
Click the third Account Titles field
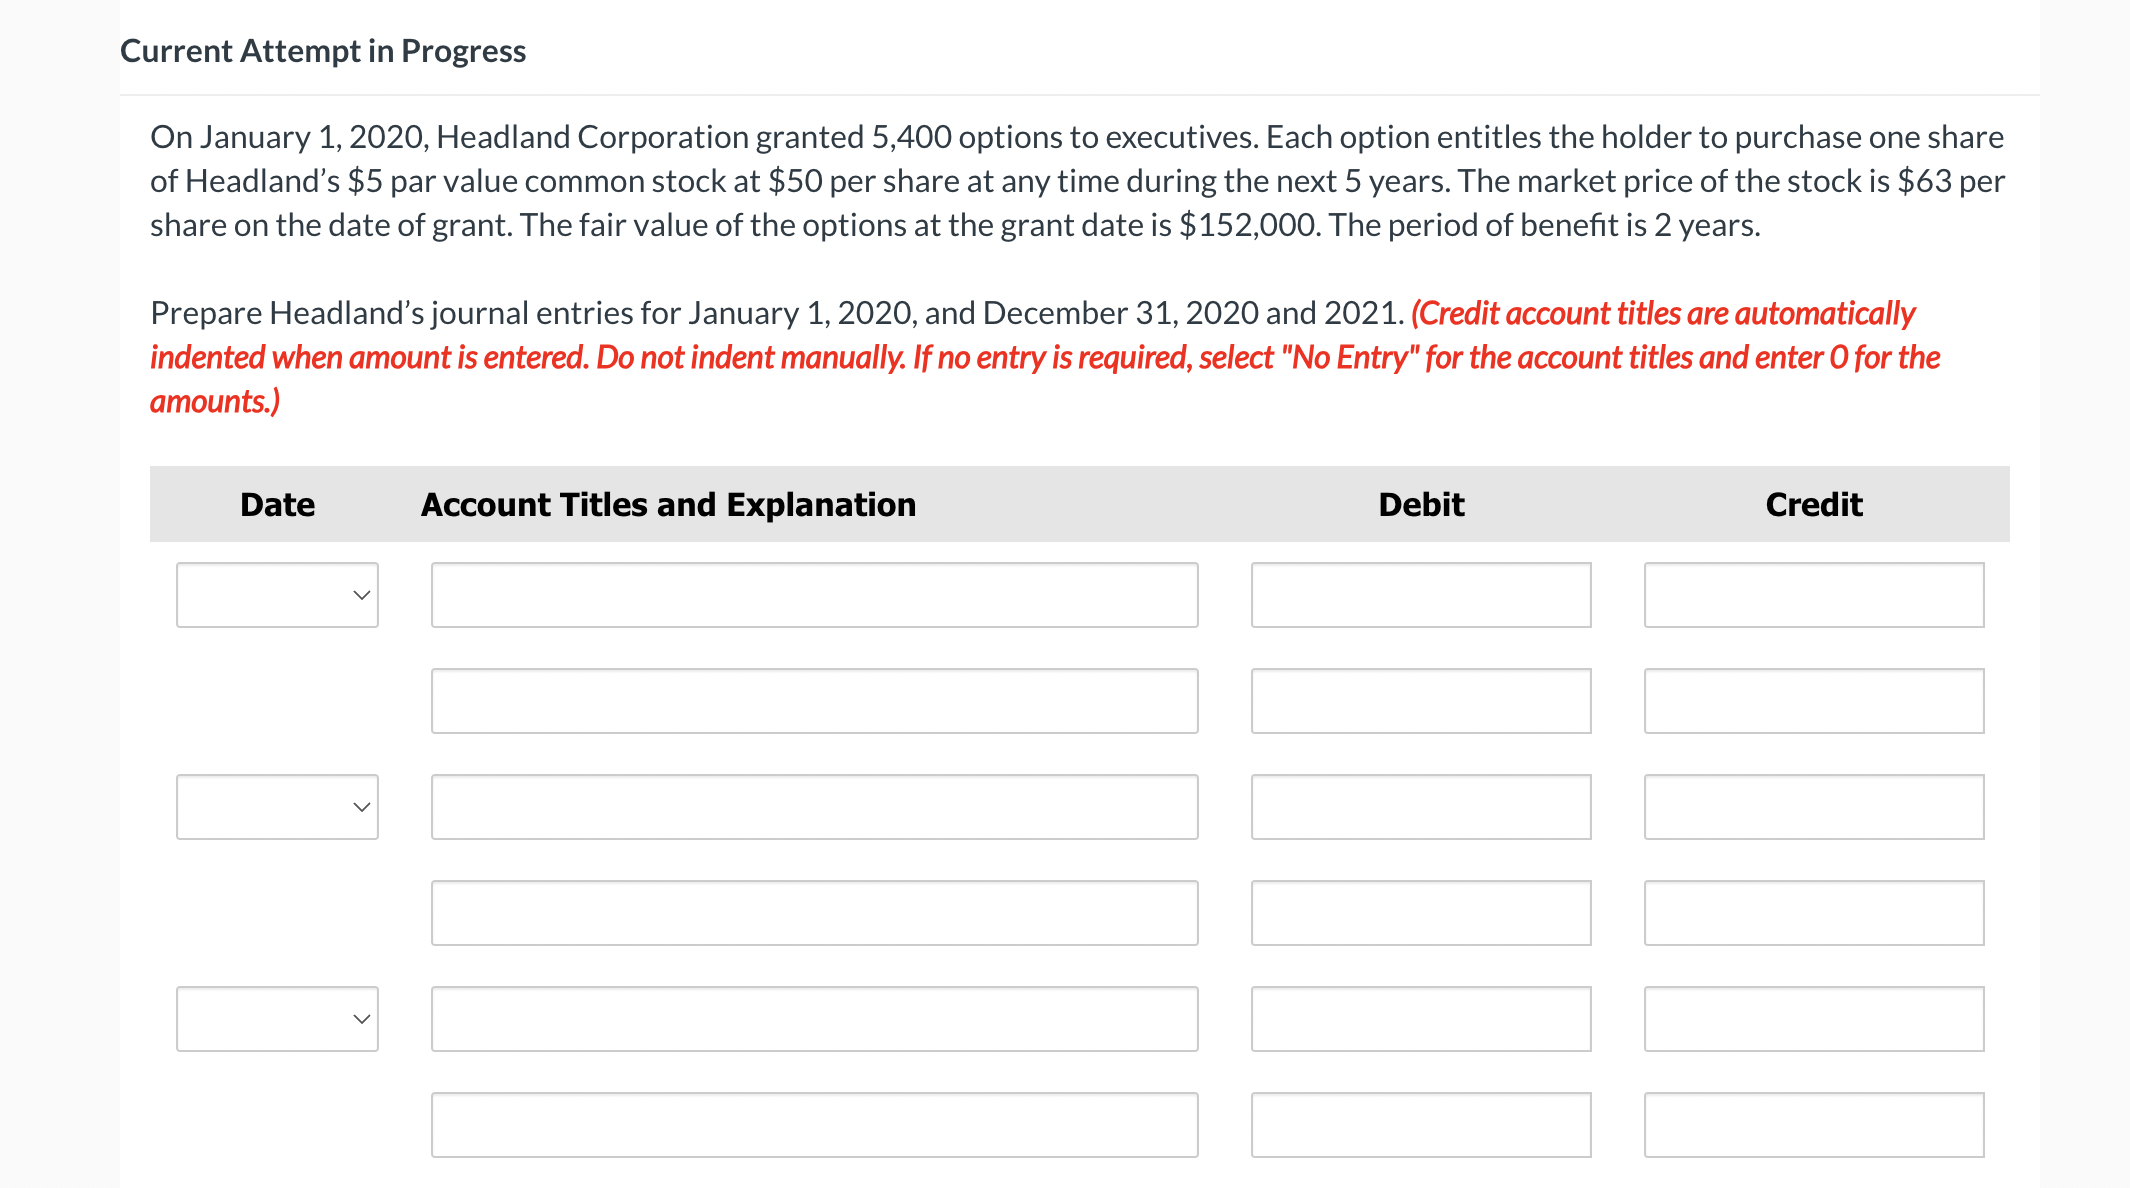[814, 807]
